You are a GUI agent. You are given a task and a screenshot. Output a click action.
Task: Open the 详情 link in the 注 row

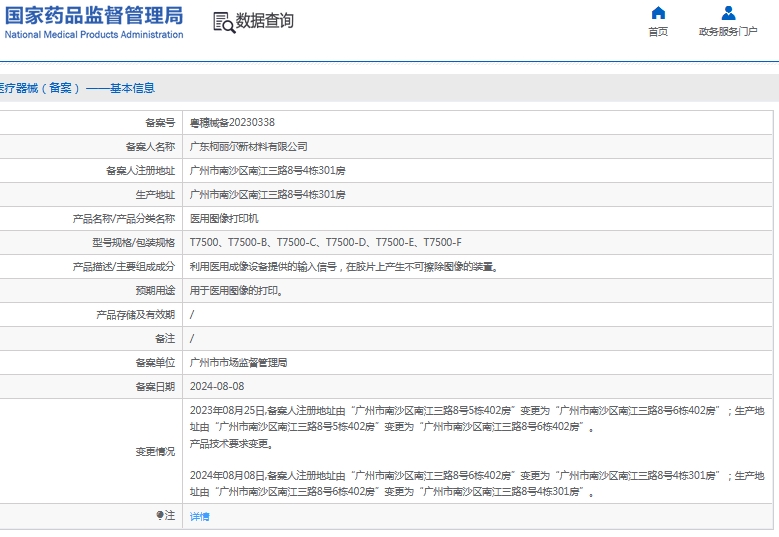click(199, 517)
